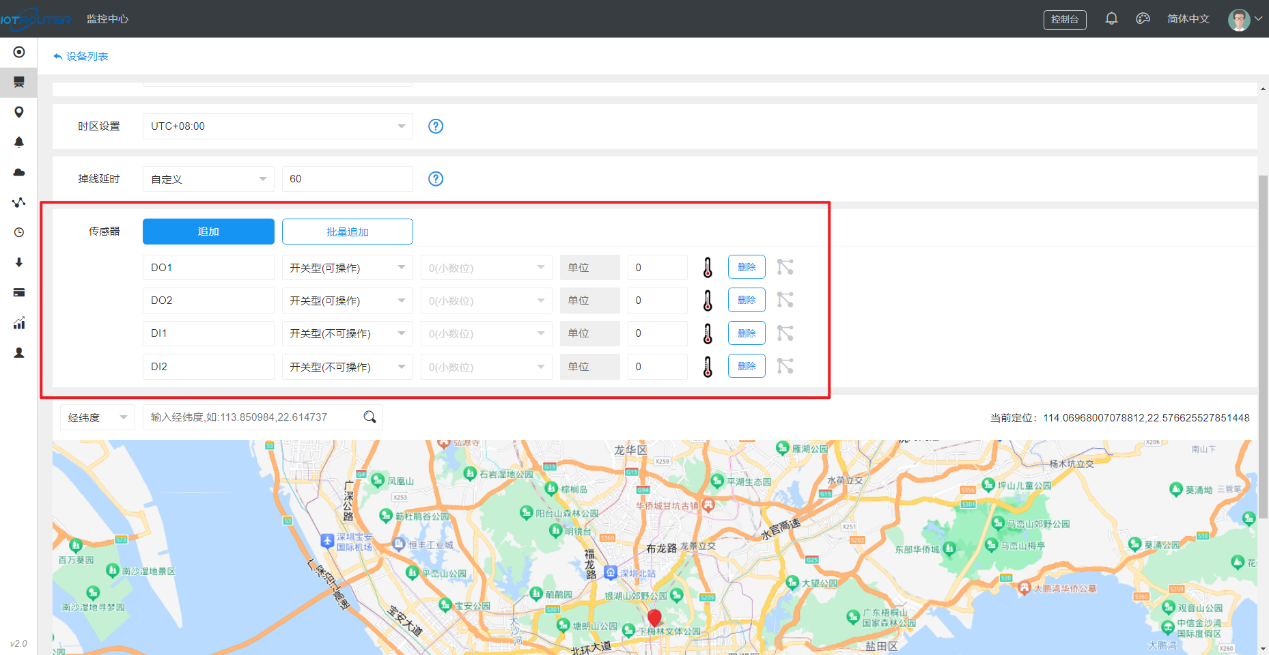Screen dimensions: 1269x655
Task: Open the 自定义 offline delay dropdown
Action: 208,179
